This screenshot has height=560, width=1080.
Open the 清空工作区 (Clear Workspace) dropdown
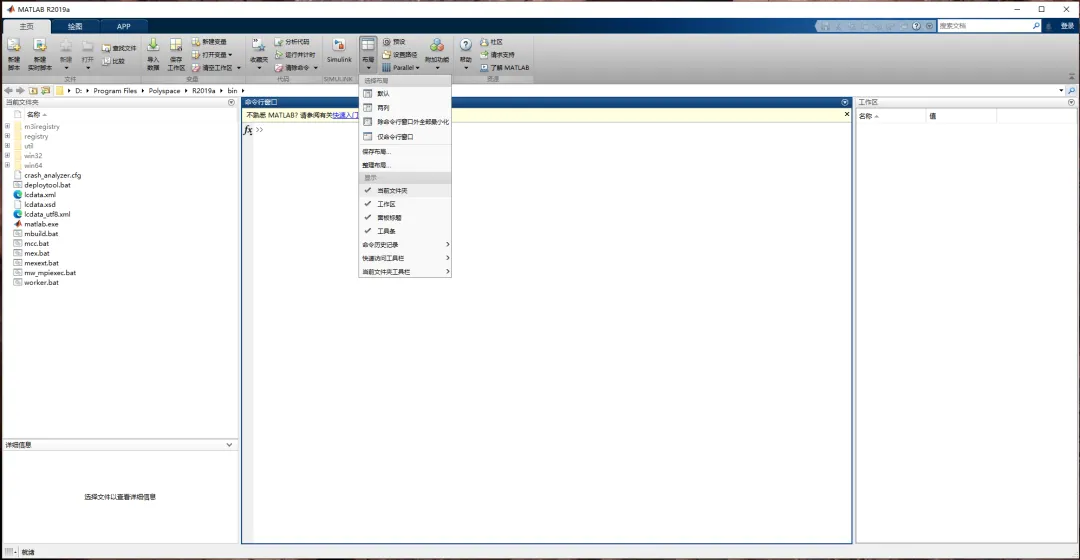(239, 68)
